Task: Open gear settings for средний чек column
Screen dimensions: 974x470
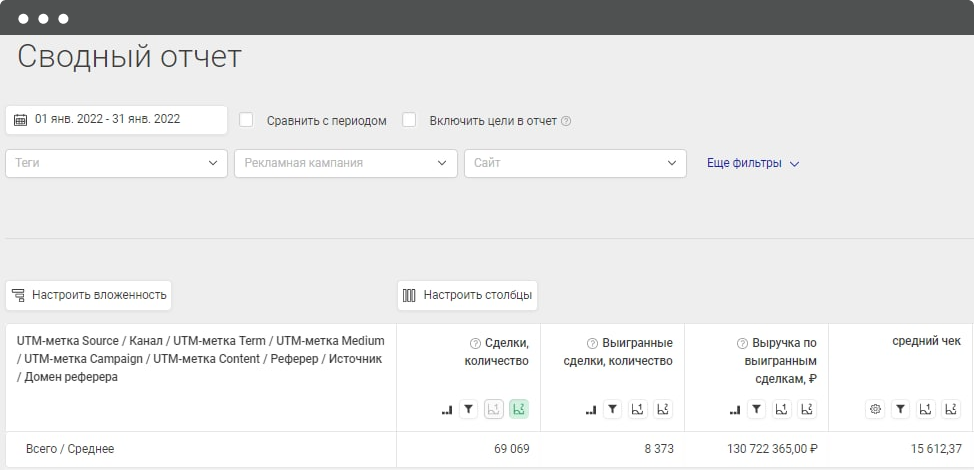Action: [875, 410]
